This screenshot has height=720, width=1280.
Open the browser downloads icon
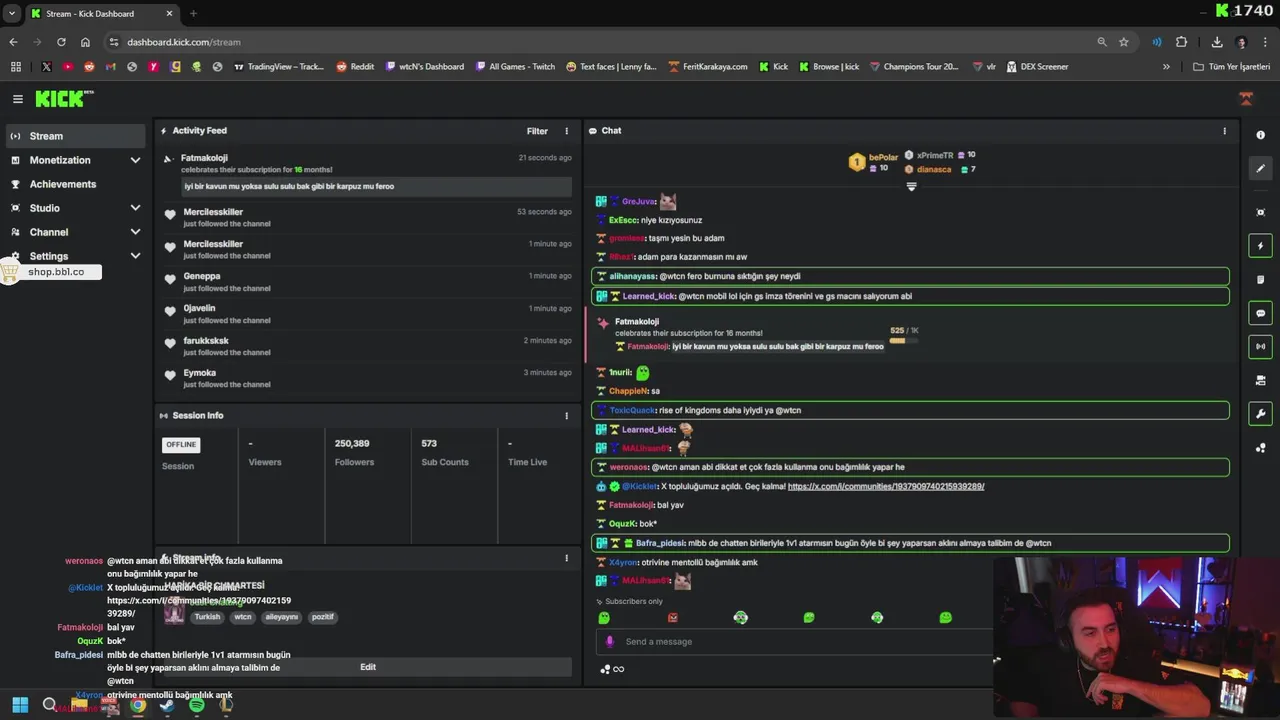click(x=1217, y=42)
